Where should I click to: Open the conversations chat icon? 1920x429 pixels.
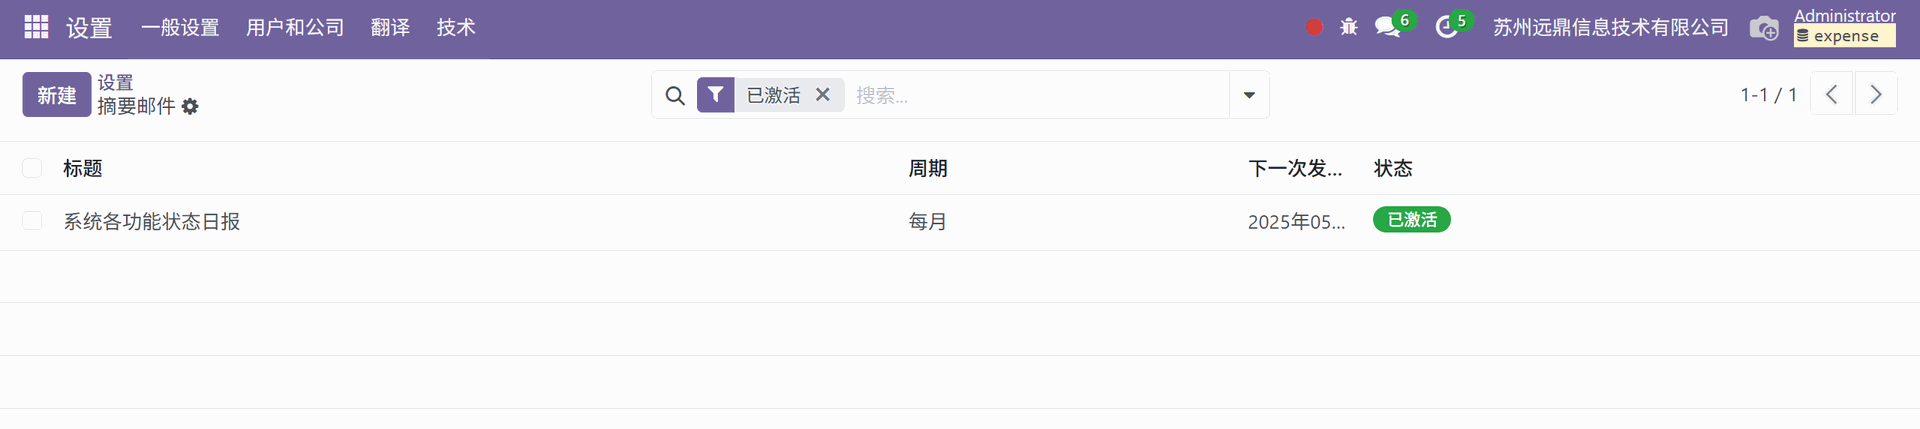1388,27
